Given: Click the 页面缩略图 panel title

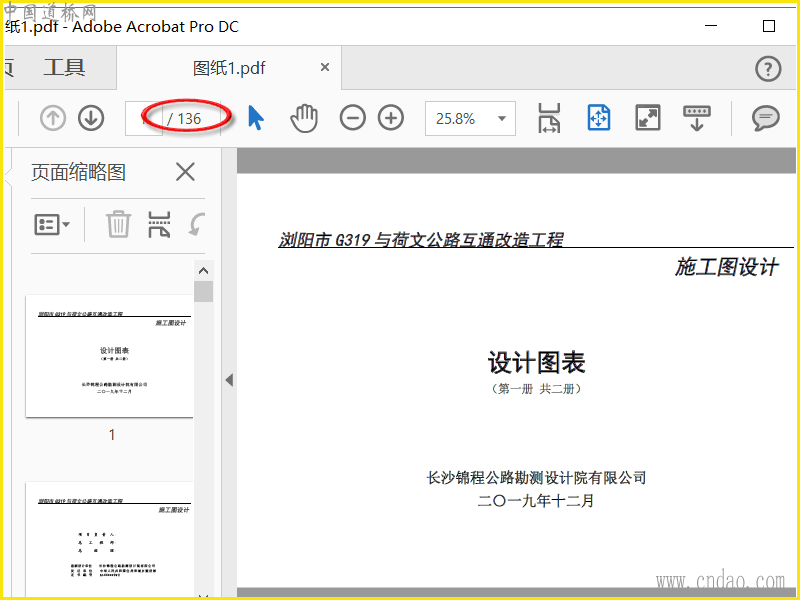Looking at the screenshot, I should 78,172.
